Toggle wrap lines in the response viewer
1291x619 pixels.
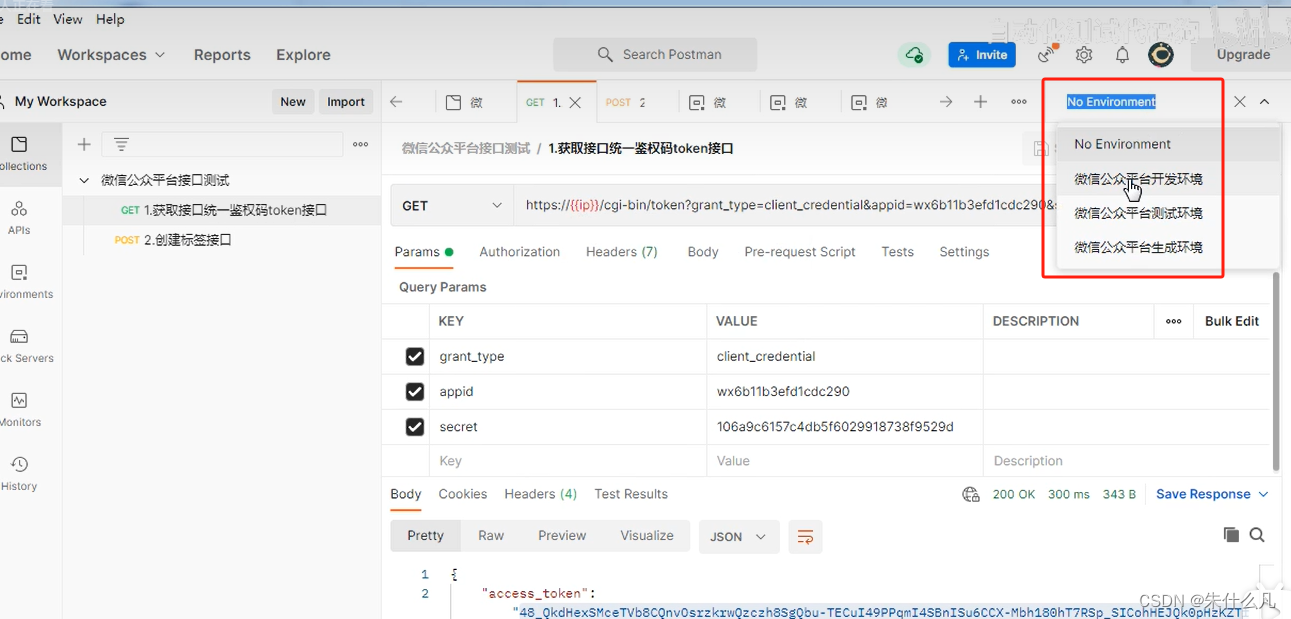coord(805,536)
